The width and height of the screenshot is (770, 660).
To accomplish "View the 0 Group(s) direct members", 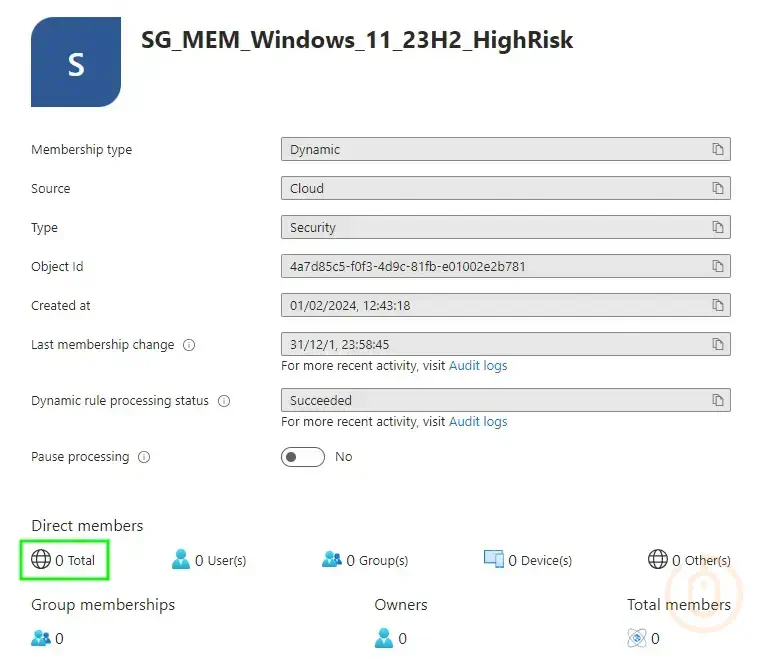I will [365, 560].
